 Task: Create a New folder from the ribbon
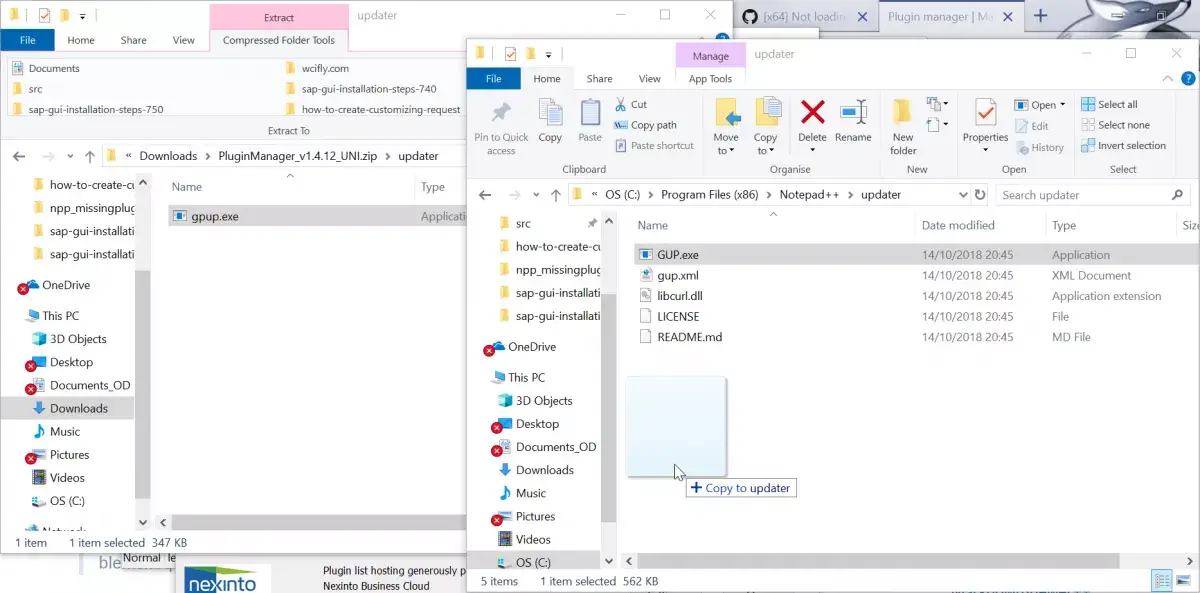click(x=903, y=126)
